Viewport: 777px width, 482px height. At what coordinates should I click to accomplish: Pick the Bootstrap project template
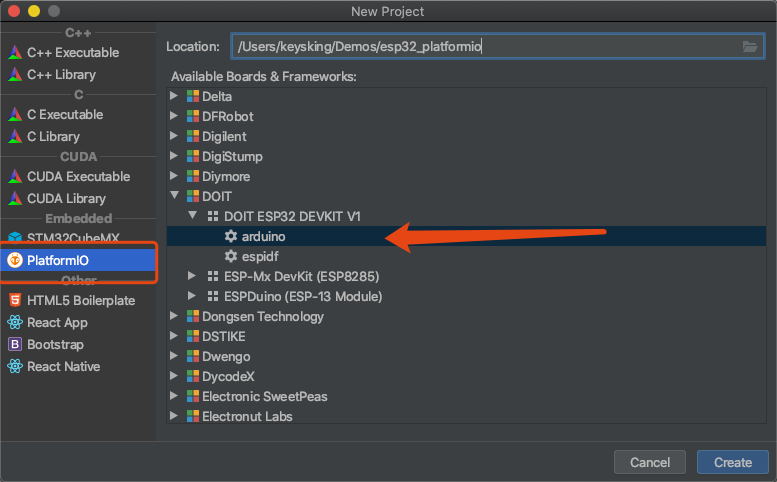55,344
